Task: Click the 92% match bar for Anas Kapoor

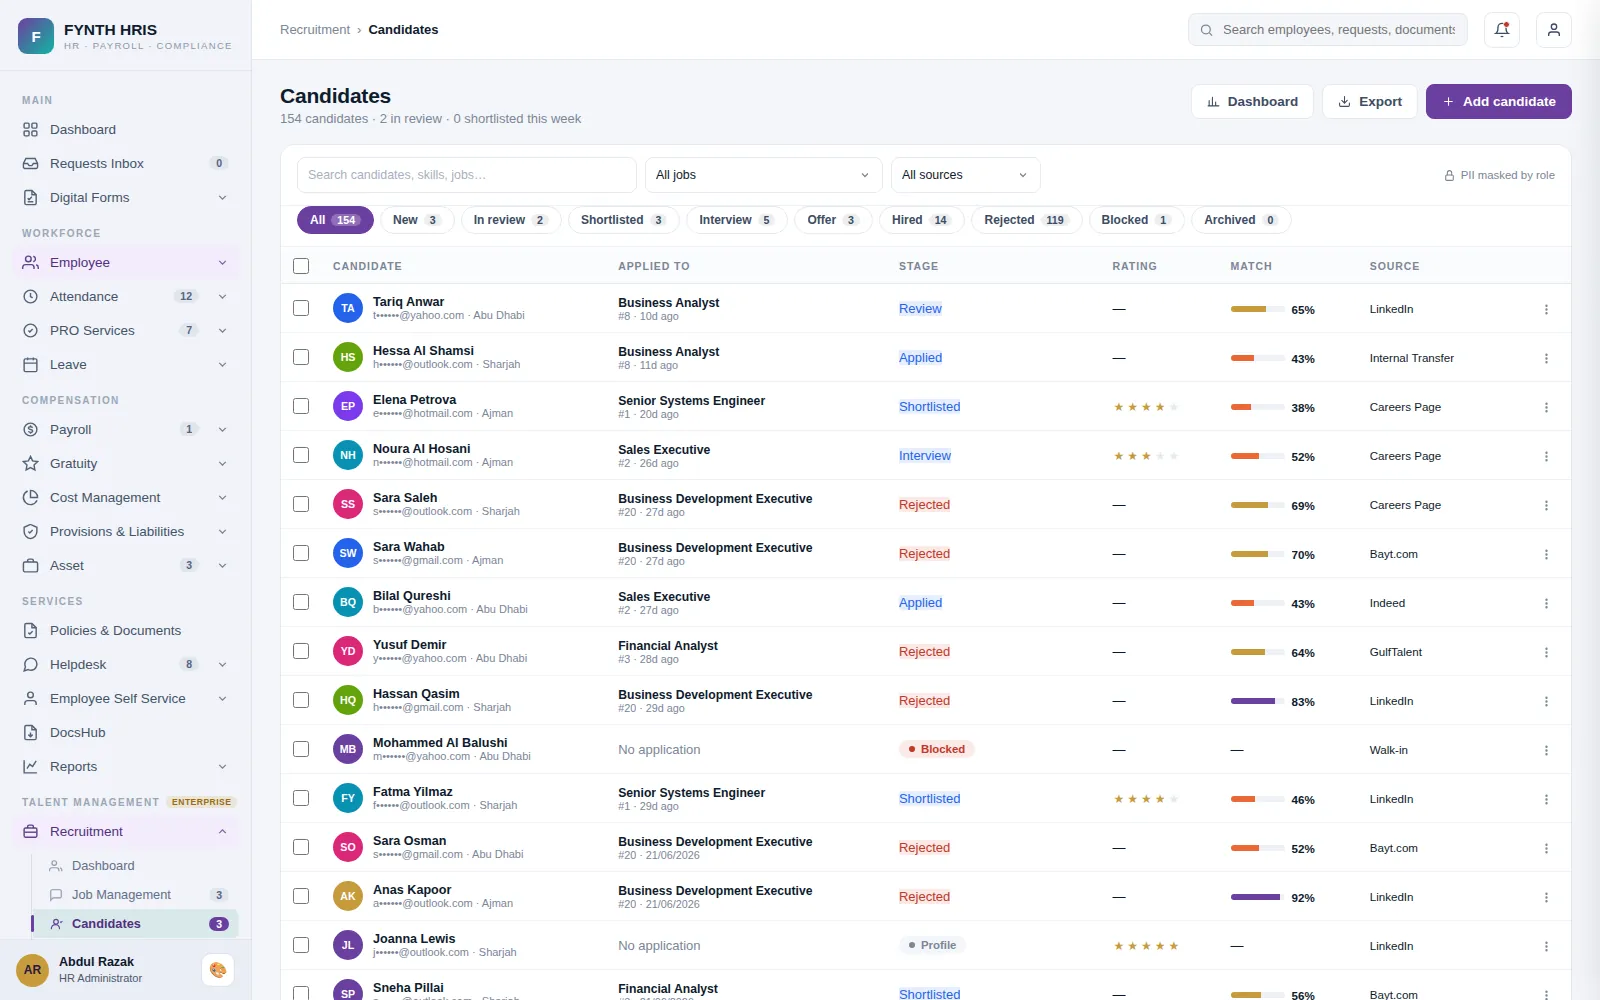Action: [1257, 897]
